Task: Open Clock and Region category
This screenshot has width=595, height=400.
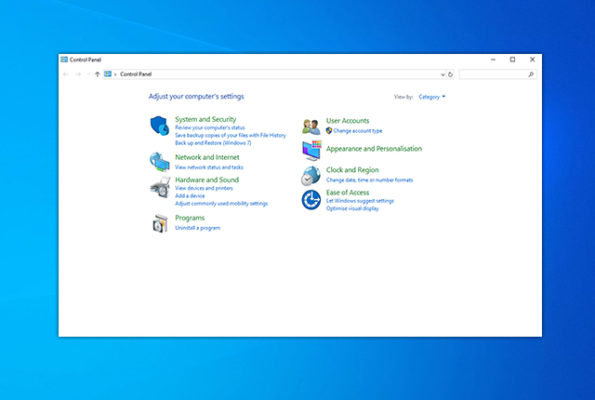Action: coord(352,170)
